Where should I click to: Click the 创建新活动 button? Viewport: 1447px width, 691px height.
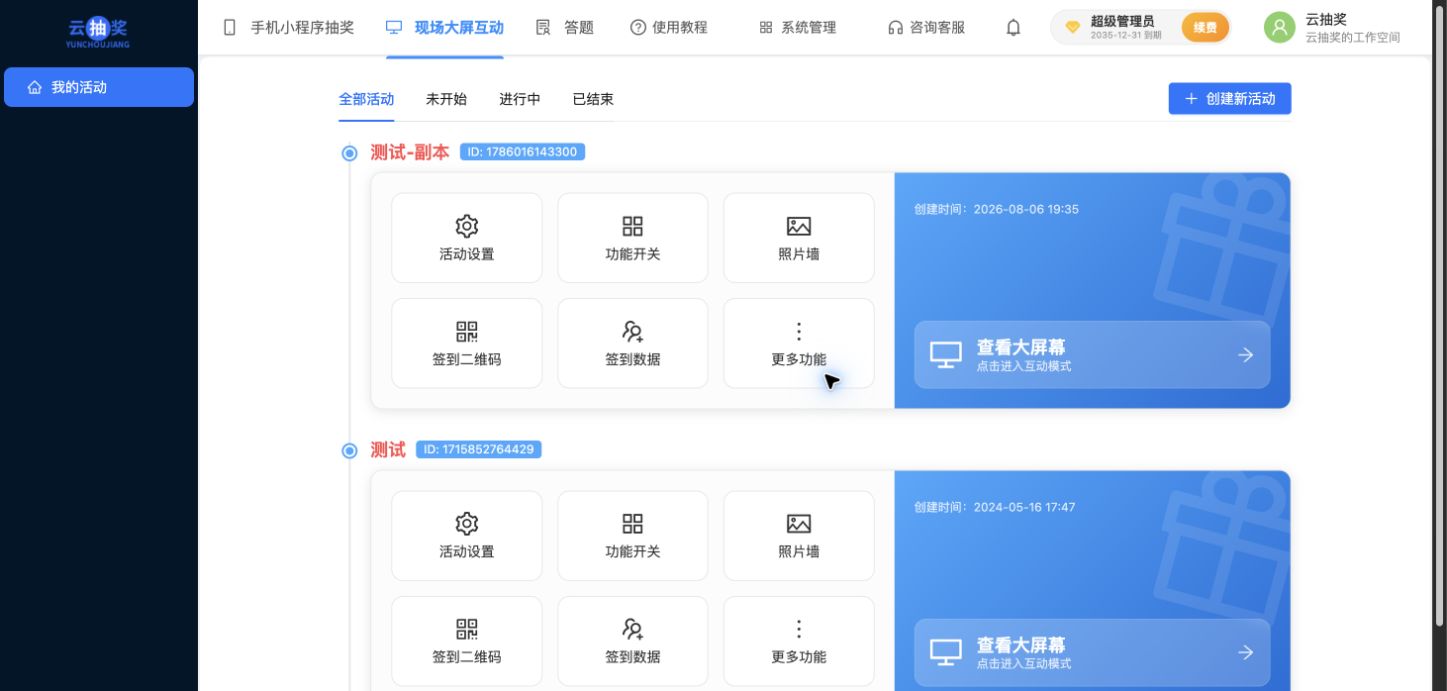pyautogui.click(x=1230, y=99)
